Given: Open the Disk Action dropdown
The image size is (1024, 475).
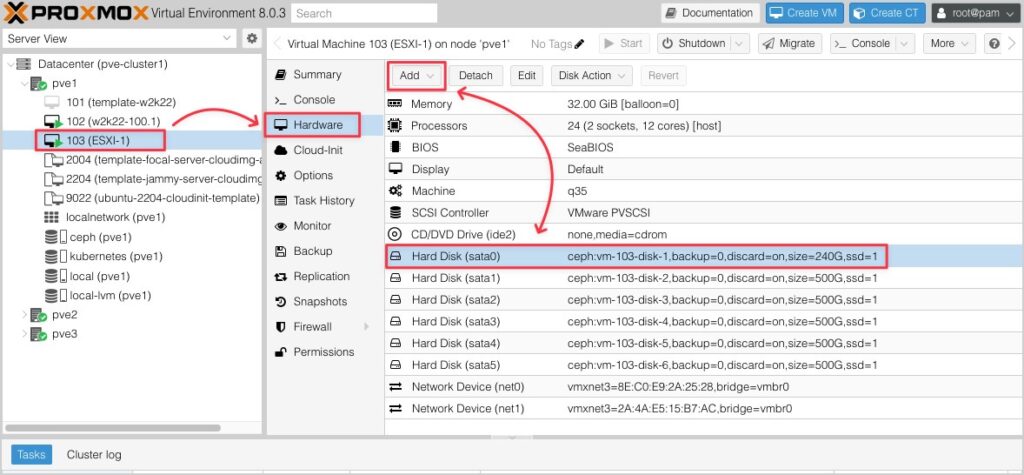Looking at the screenshot, I should click(x=592, y=76).
